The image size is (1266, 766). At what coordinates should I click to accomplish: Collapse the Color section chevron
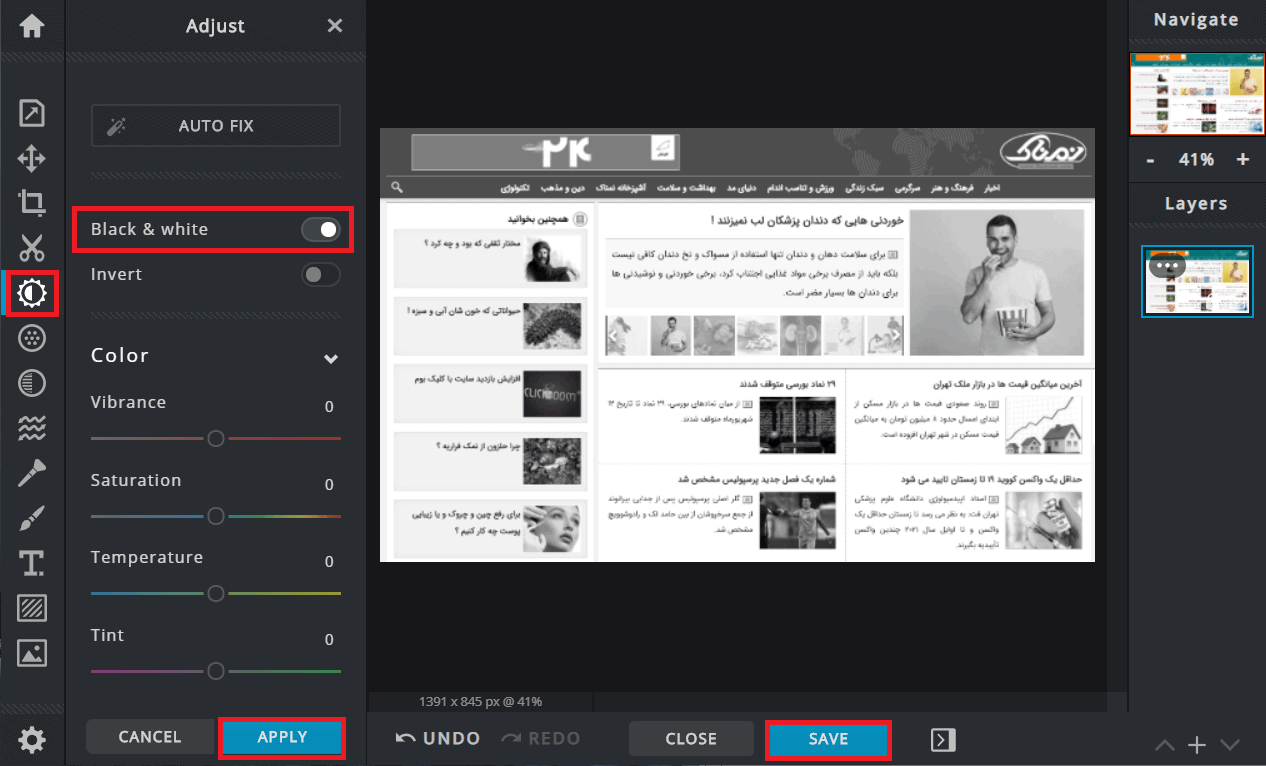(x=331, y=358)
